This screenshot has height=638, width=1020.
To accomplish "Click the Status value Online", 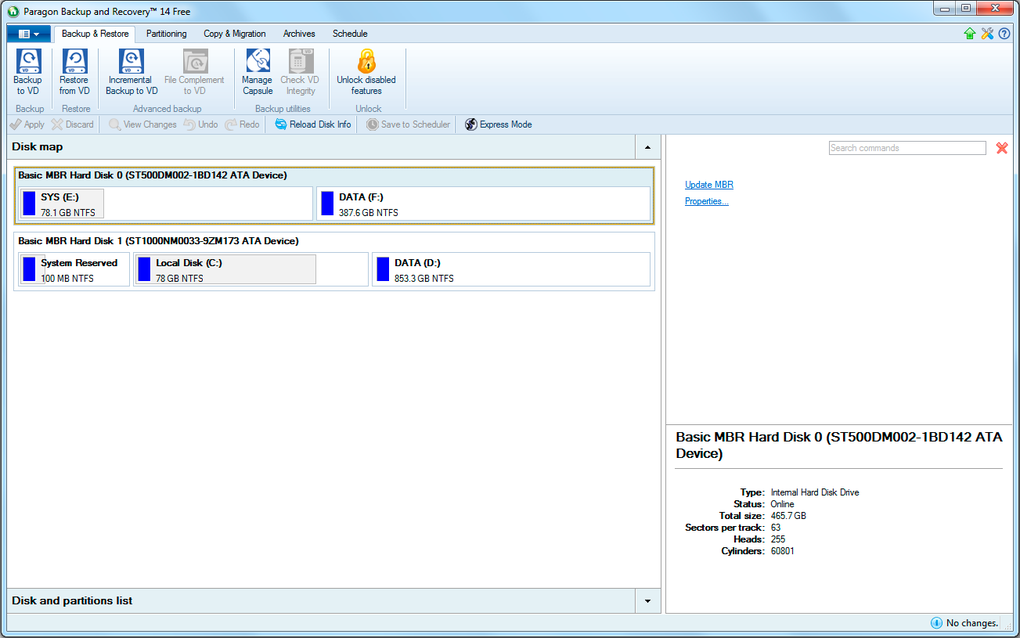I will 783,504.
